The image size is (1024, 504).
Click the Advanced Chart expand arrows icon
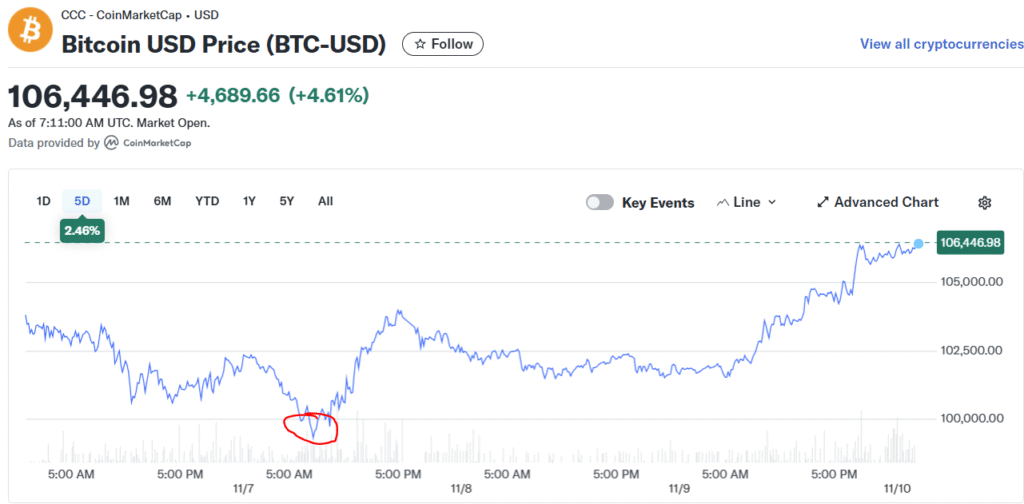pos(823,202)
